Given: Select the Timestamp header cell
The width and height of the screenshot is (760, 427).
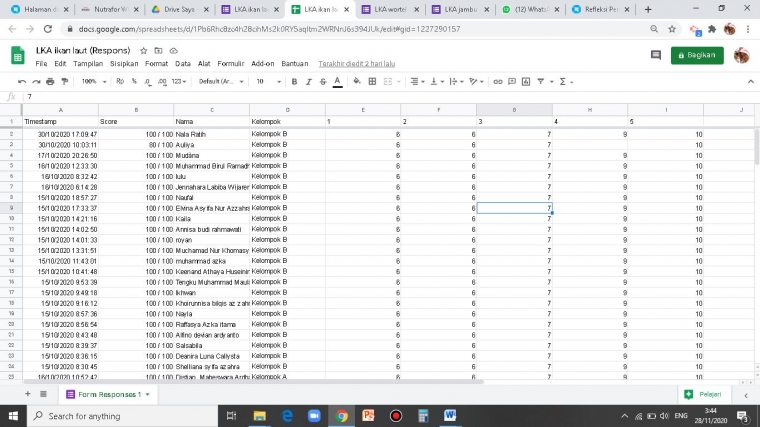Looking at the screenshot, I should (x=61, y=122).
